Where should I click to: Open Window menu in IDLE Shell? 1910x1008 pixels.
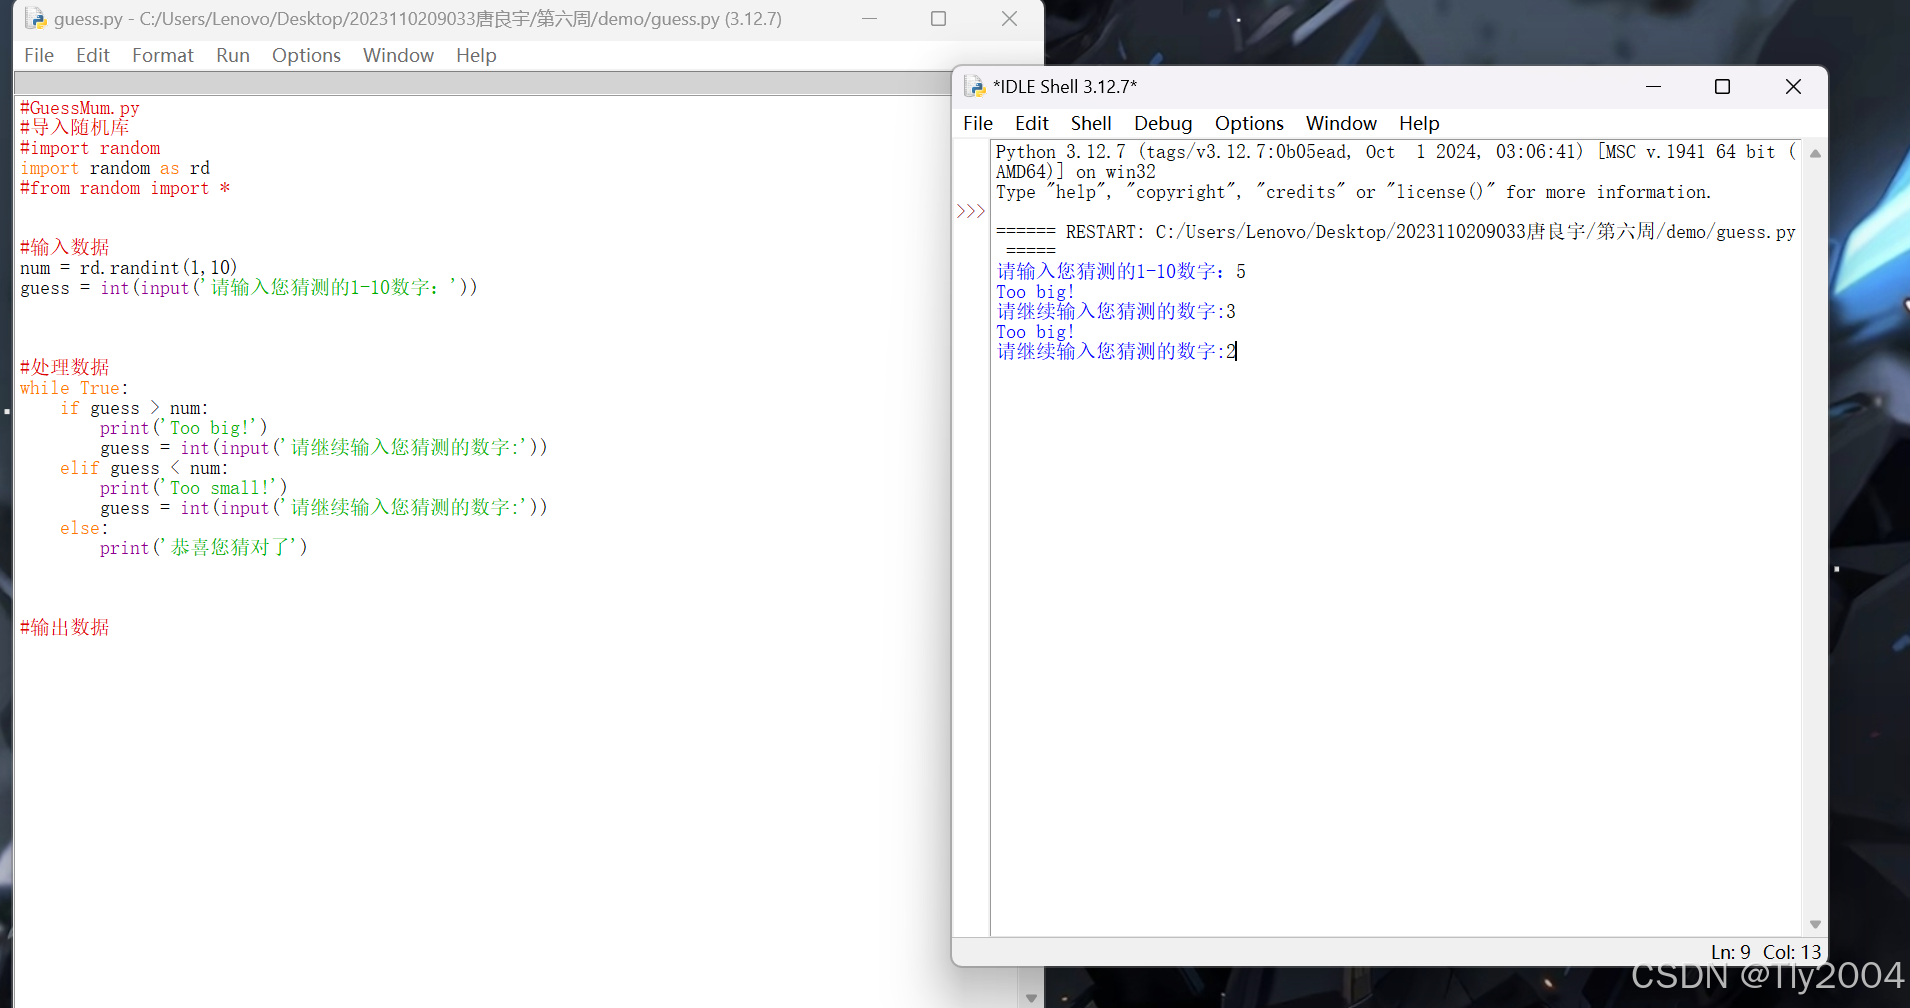pos(1341,123)
